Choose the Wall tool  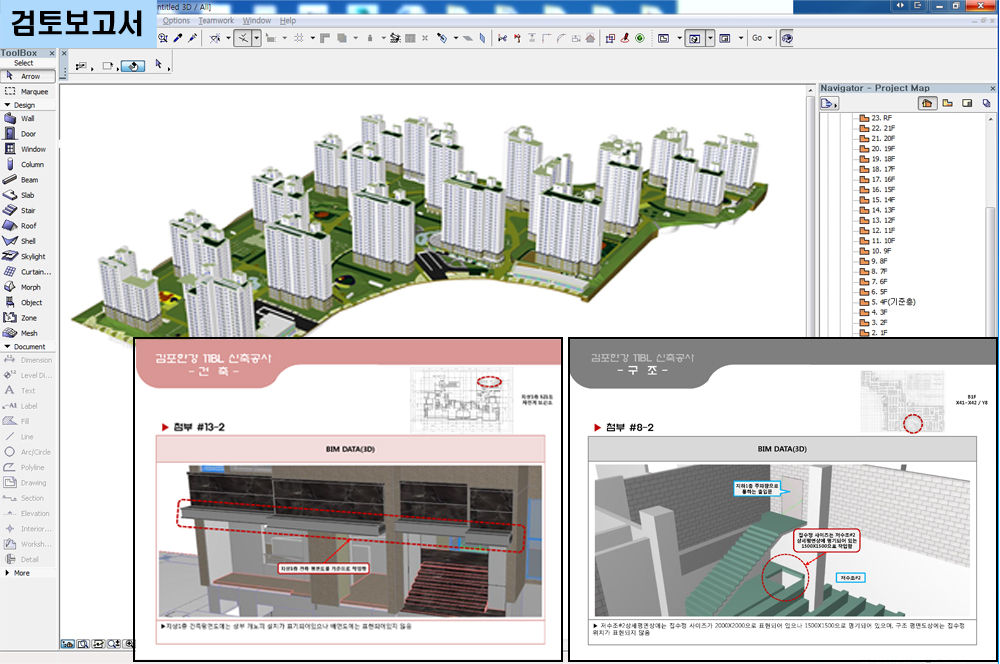point(28,119)
